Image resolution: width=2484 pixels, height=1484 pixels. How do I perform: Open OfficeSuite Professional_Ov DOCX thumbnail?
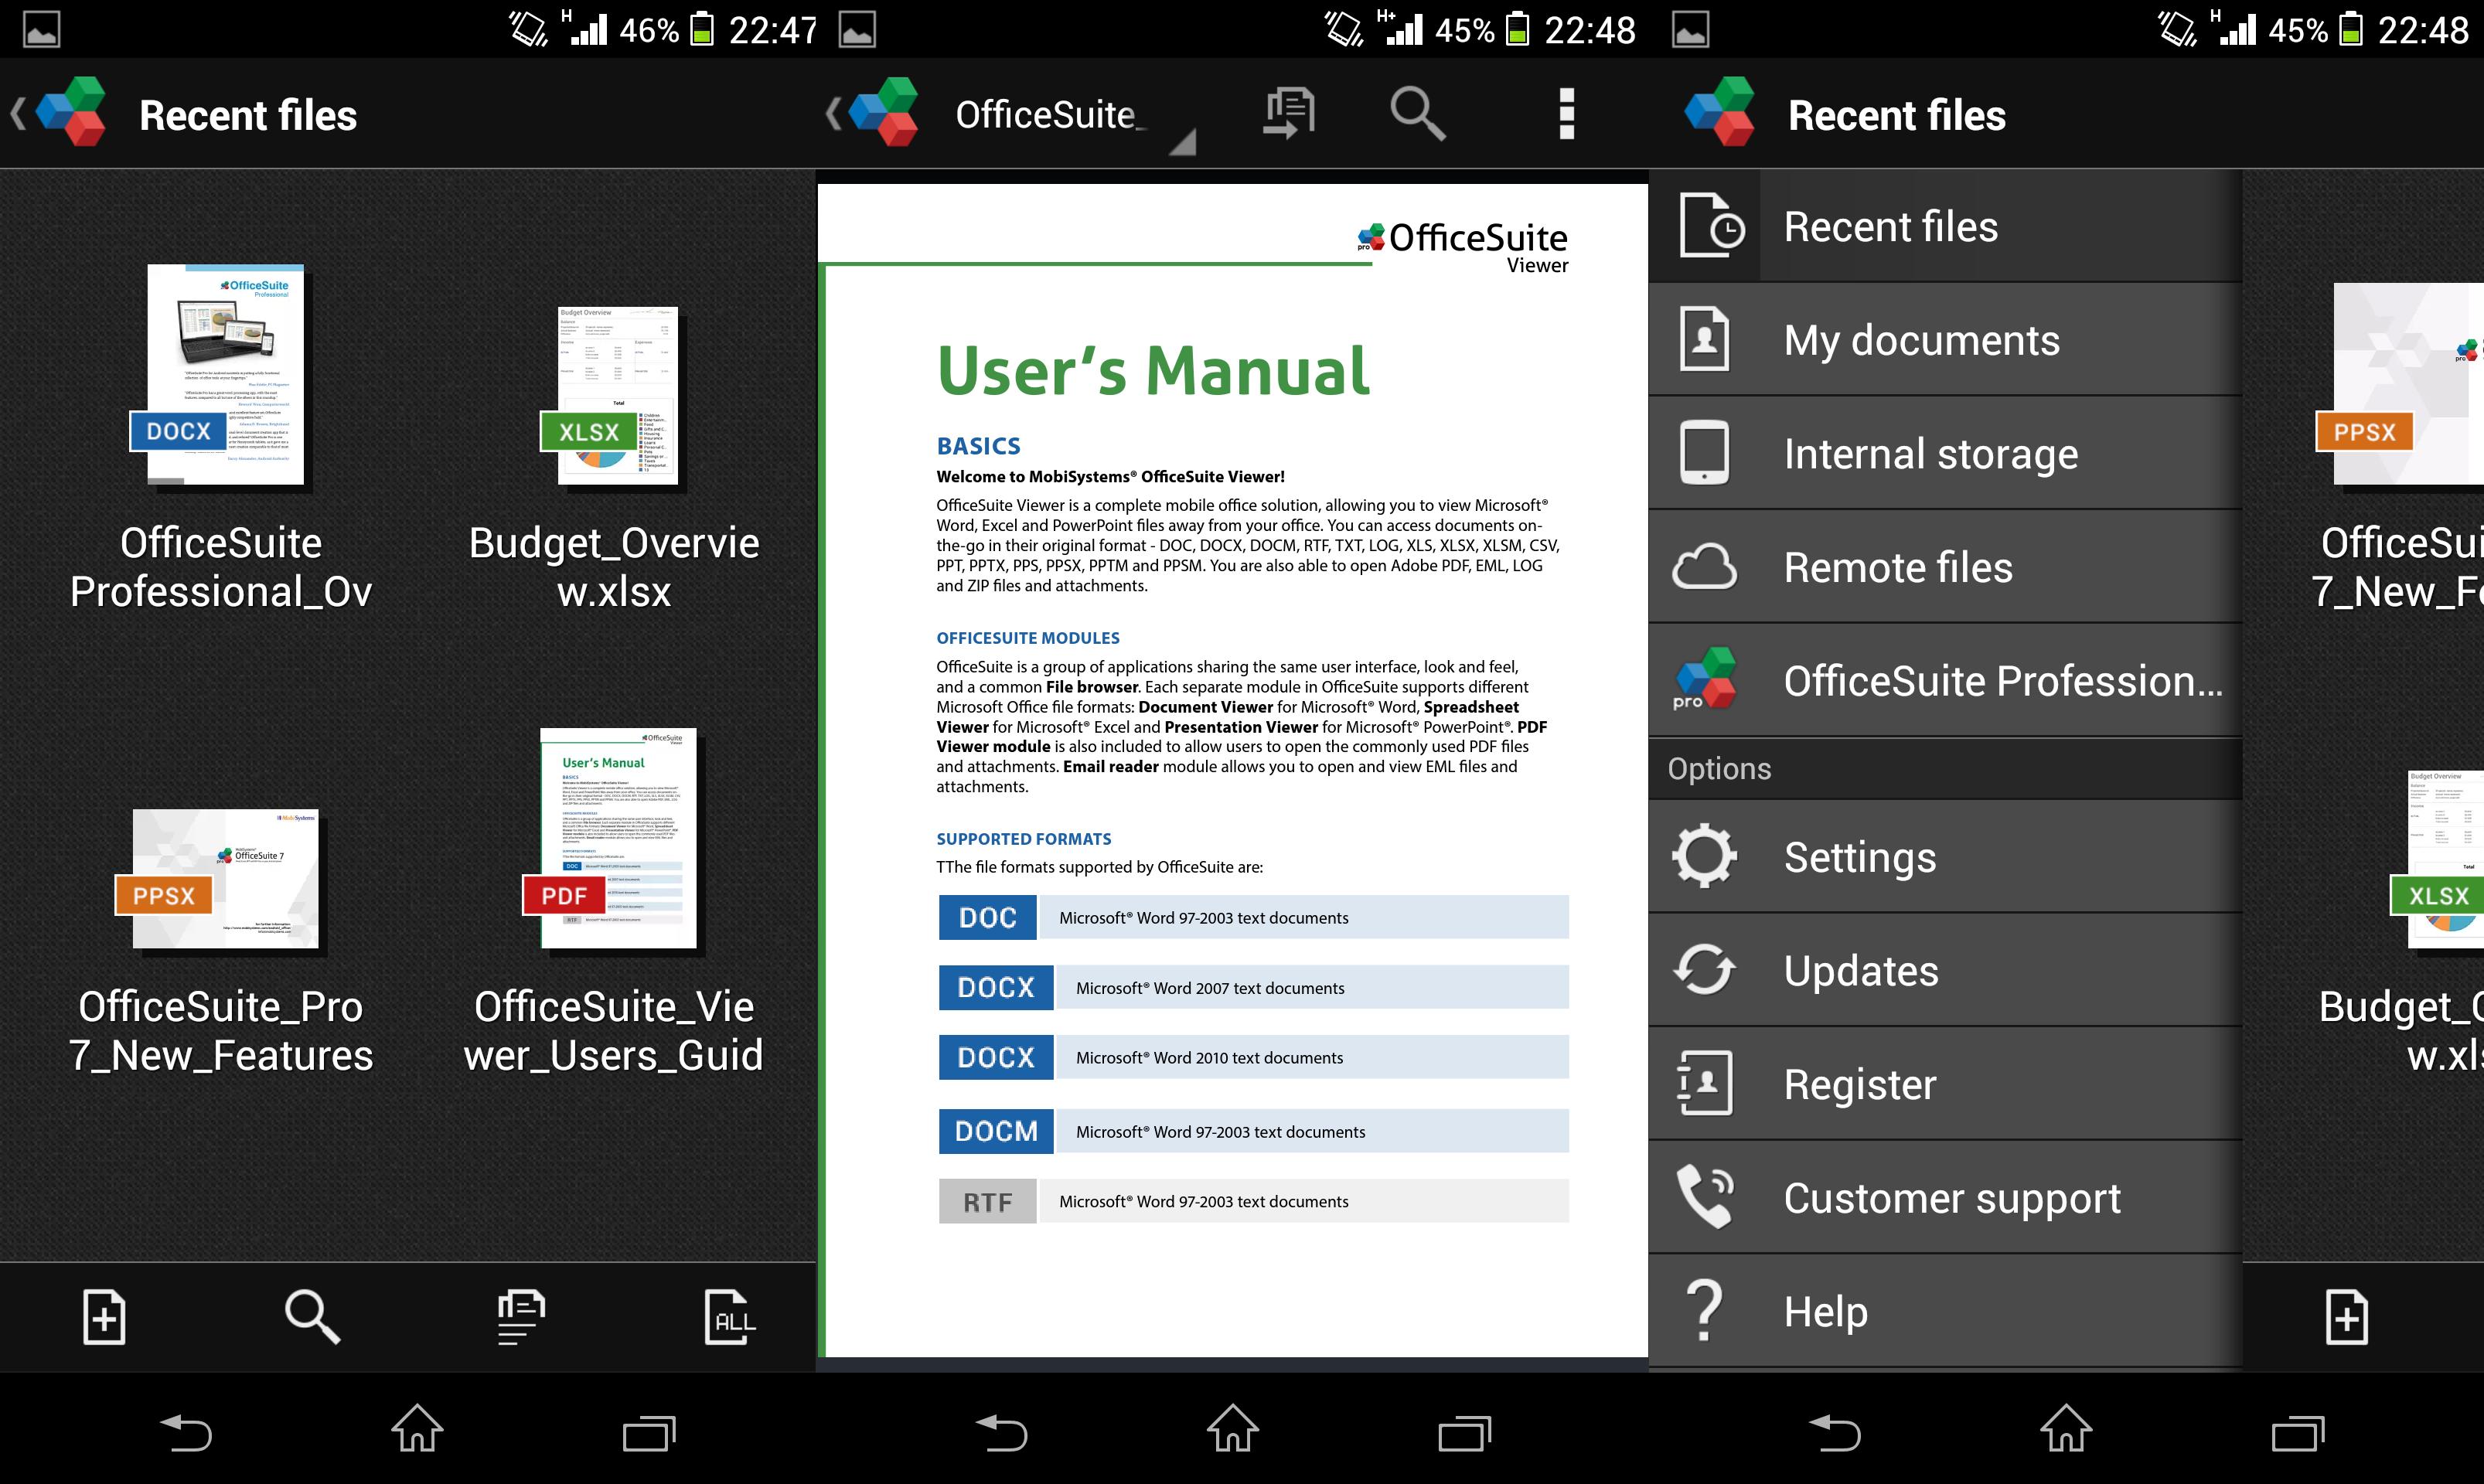coord(221,376)
